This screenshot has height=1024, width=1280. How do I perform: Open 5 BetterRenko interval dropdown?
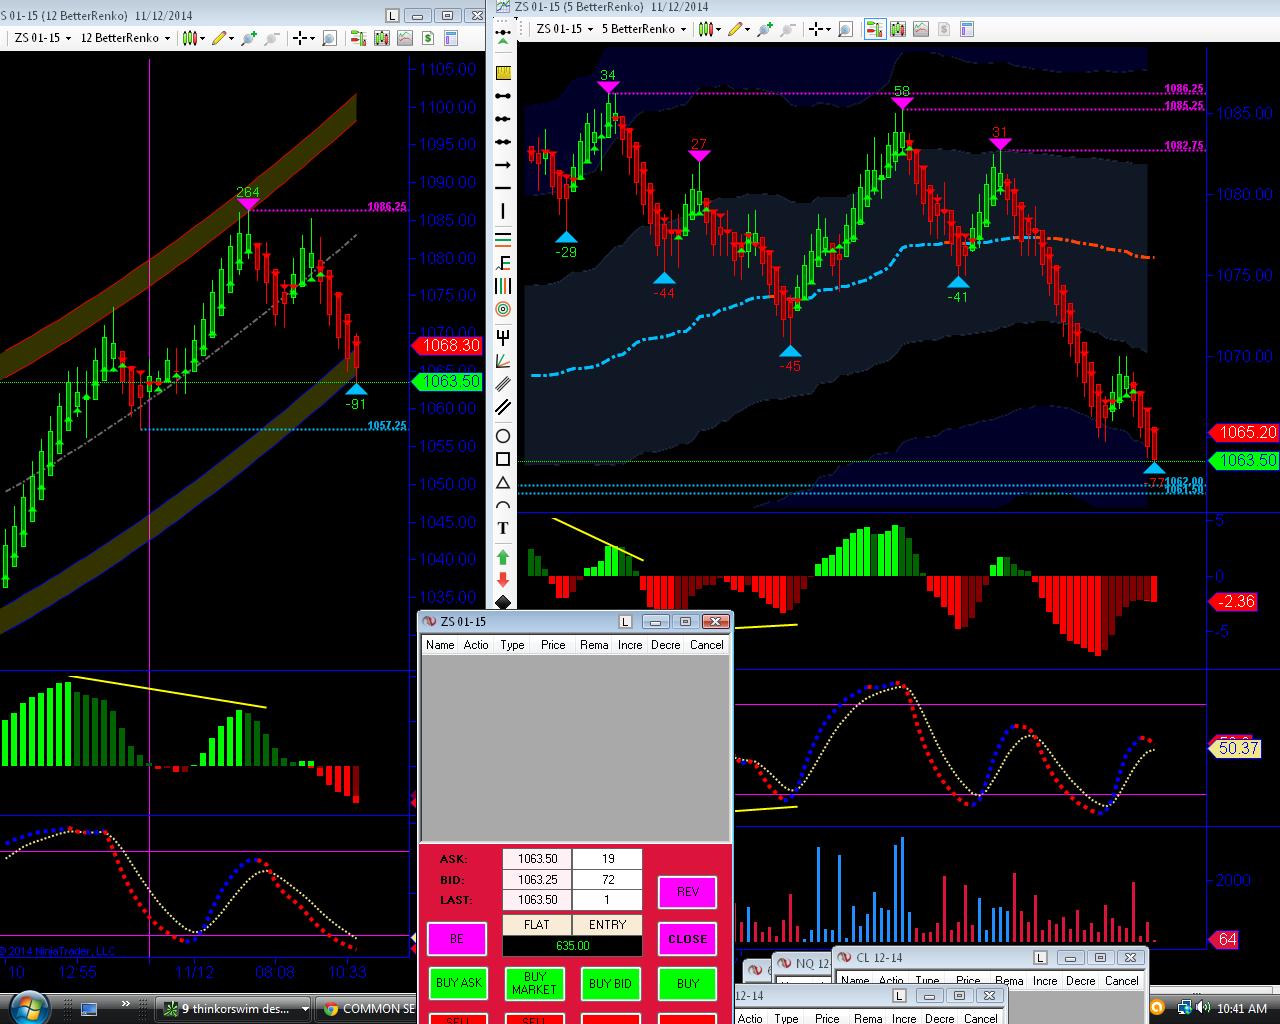[x=645, y=29]
